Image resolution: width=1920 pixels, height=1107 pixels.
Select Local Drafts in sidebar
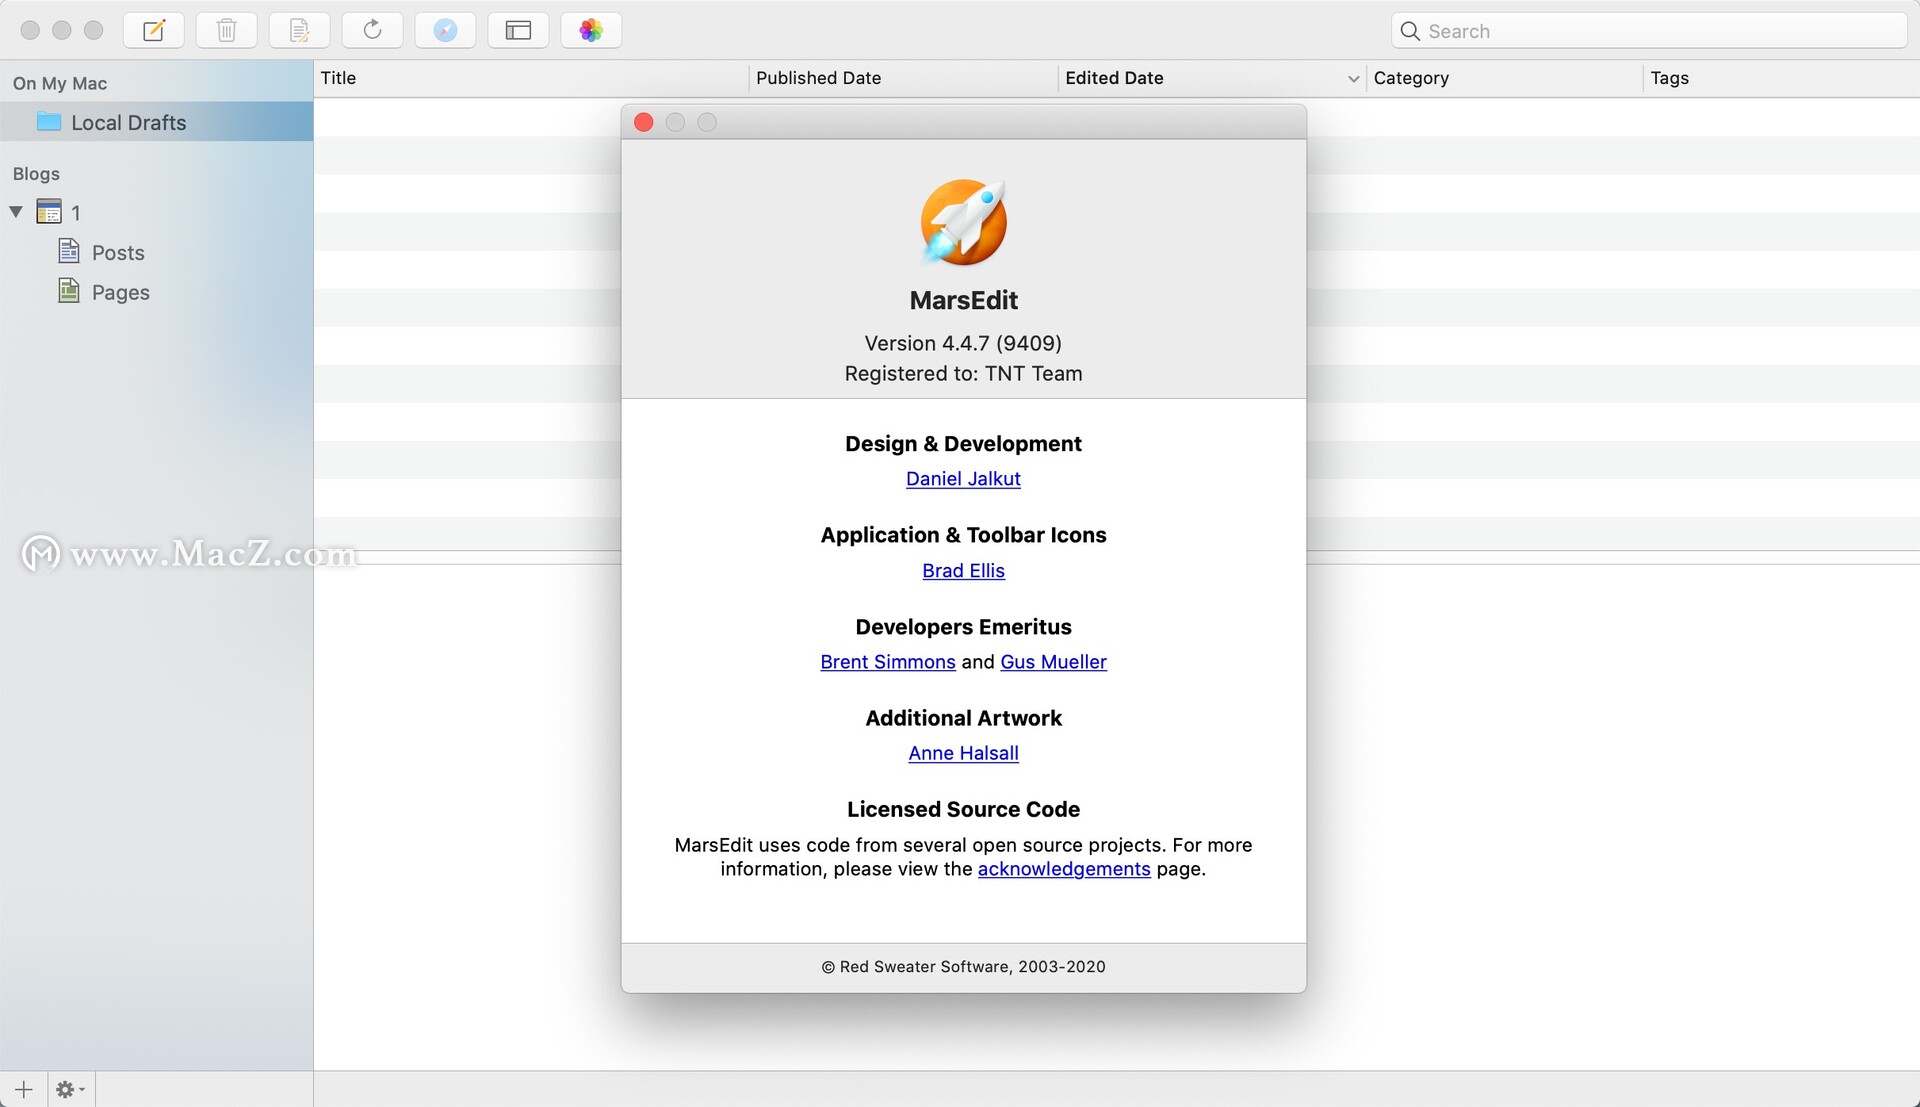click(x=156, y=122)
